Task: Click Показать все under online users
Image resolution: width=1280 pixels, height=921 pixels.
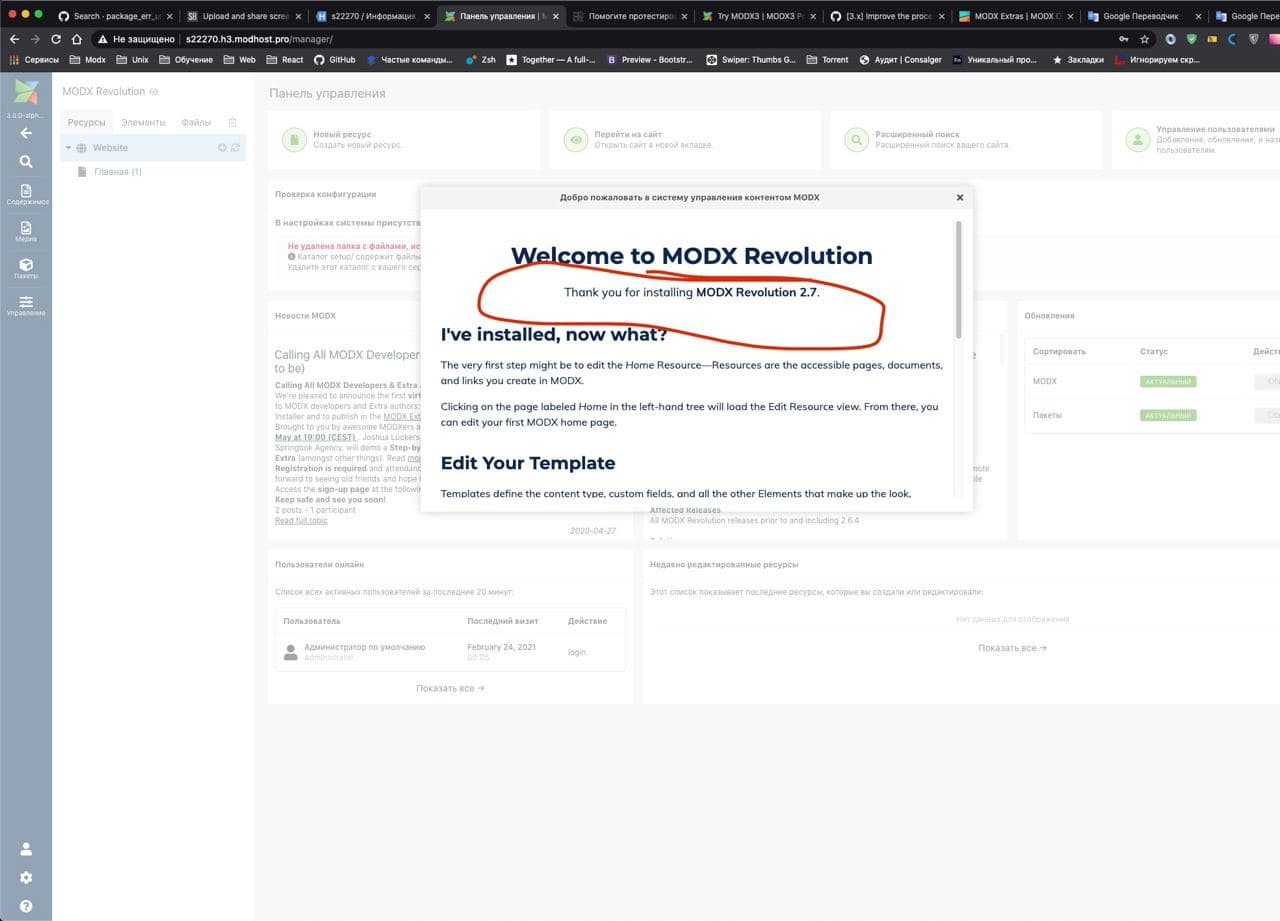Action: pyautogui.click(x=450, y=688)
